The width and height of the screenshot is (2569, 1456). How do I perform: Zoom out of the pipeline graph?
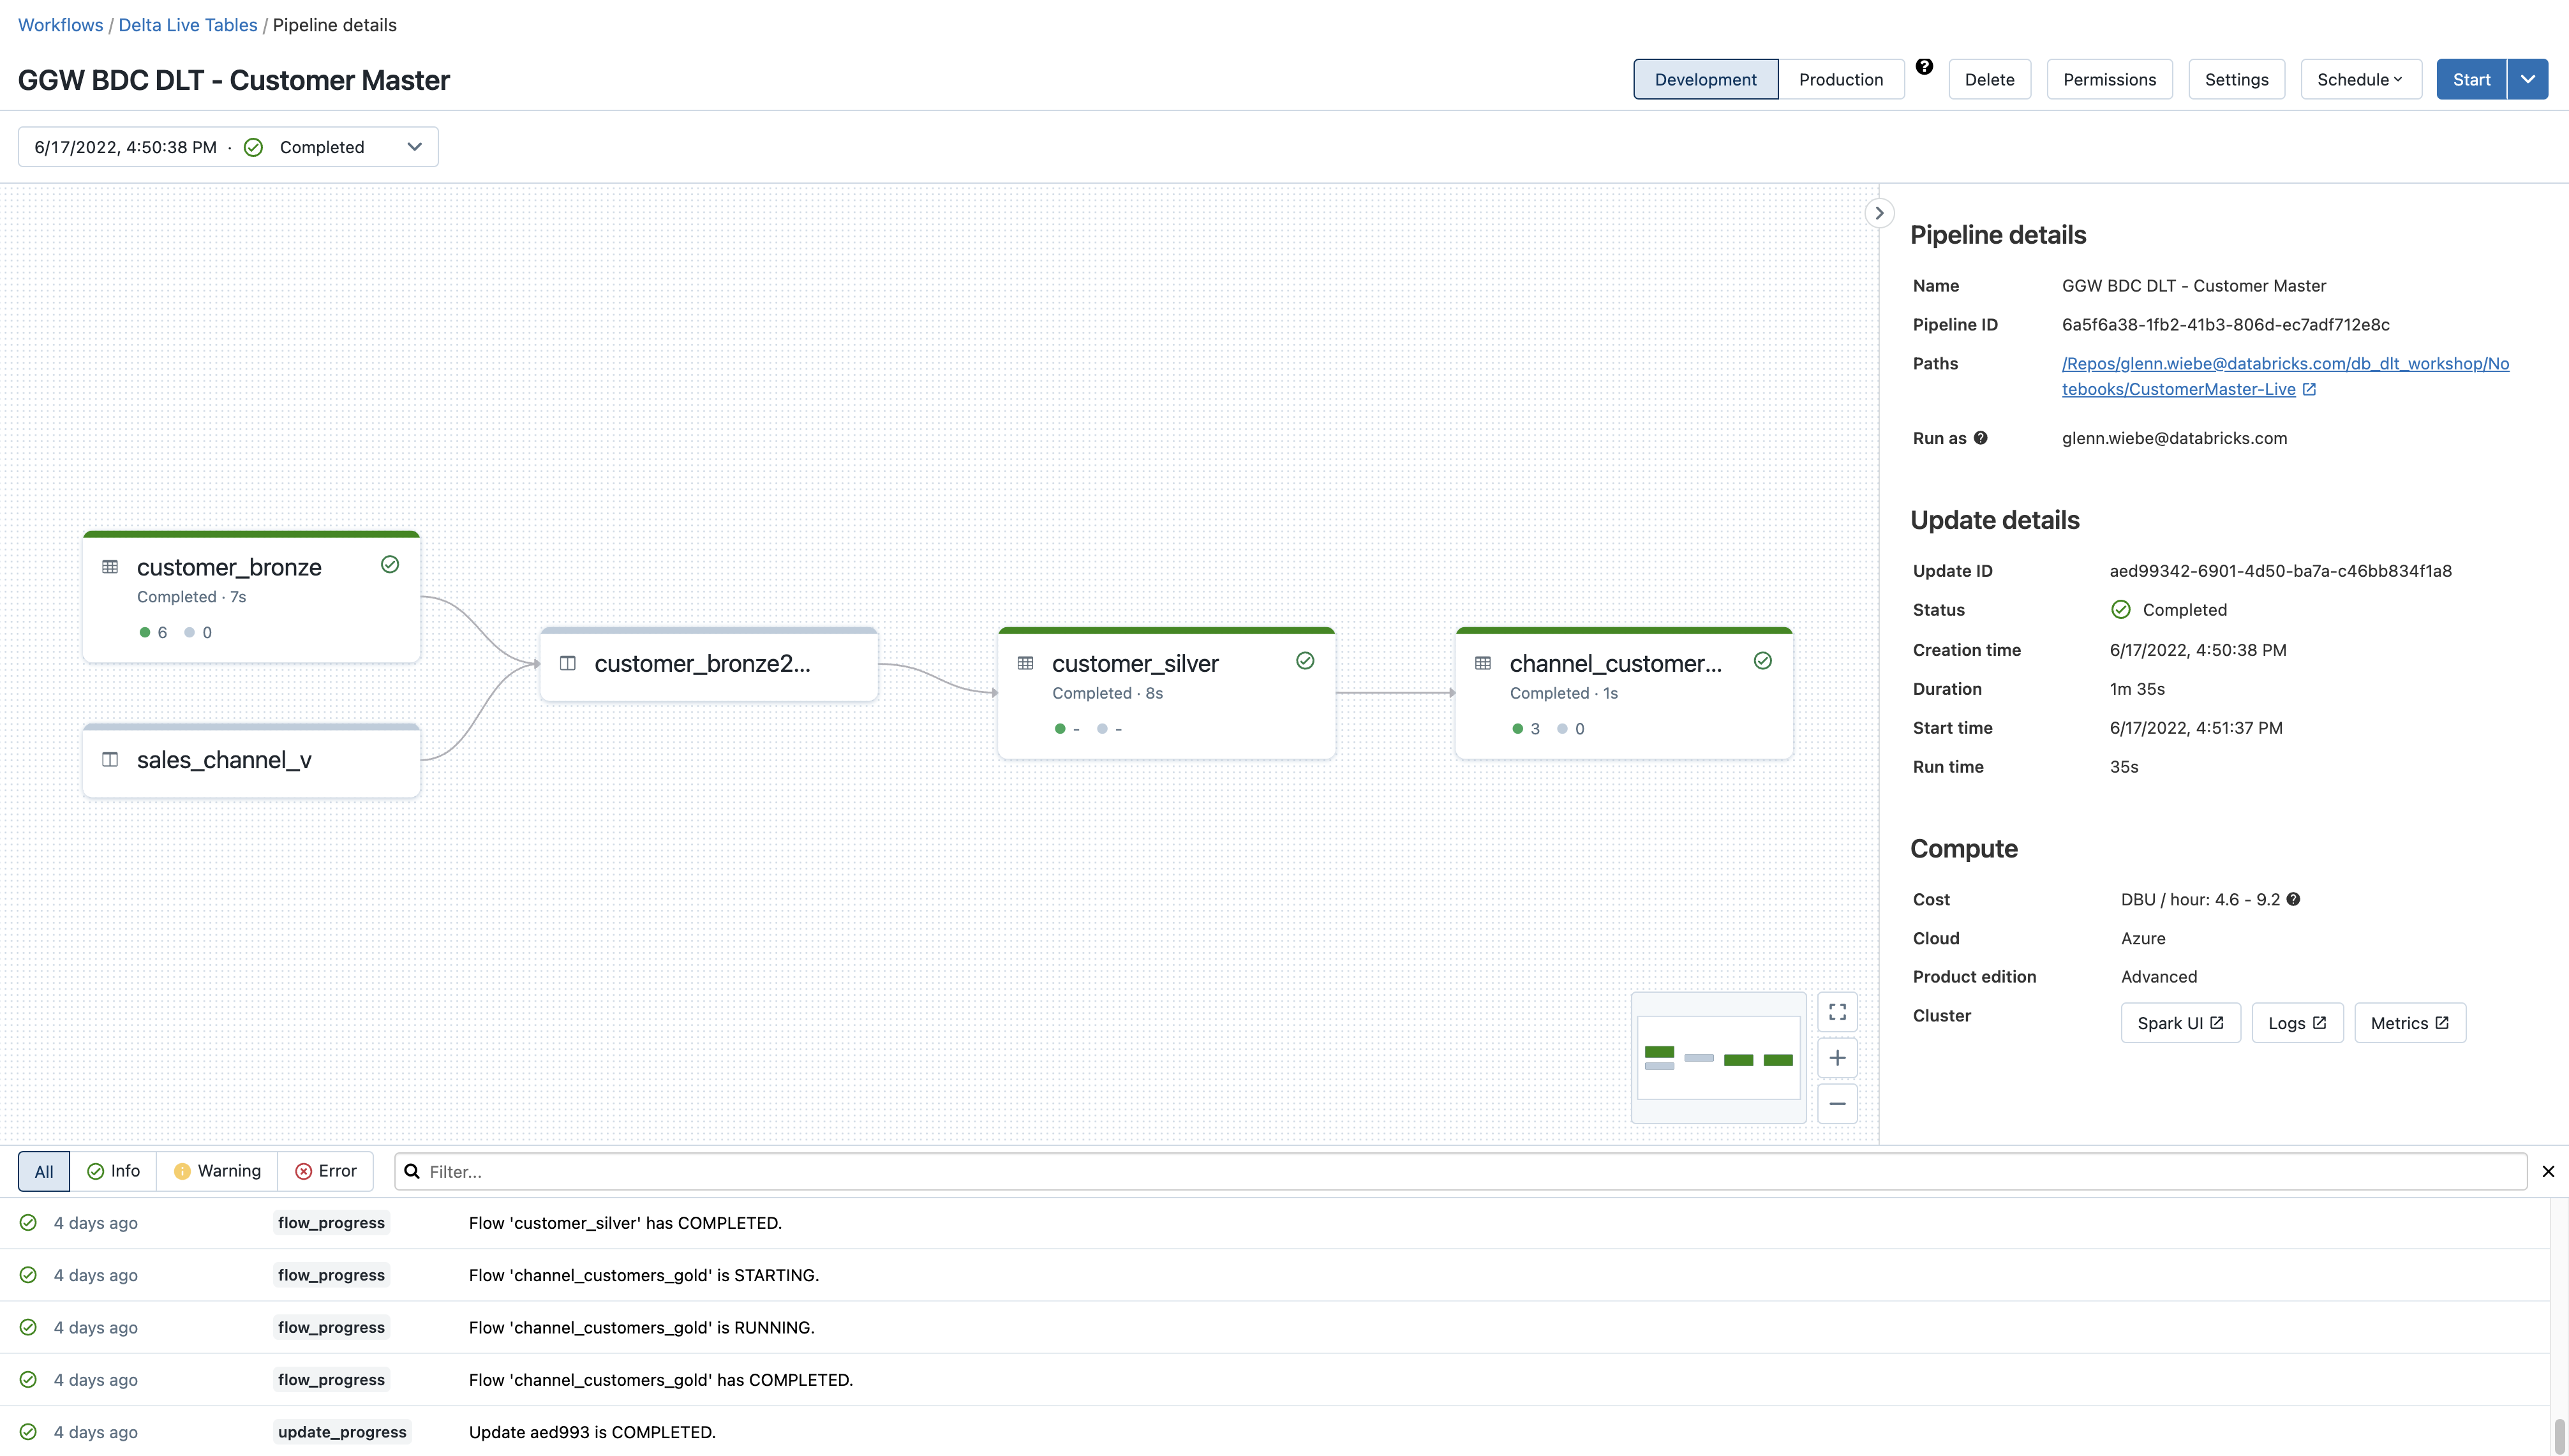1837,1104
